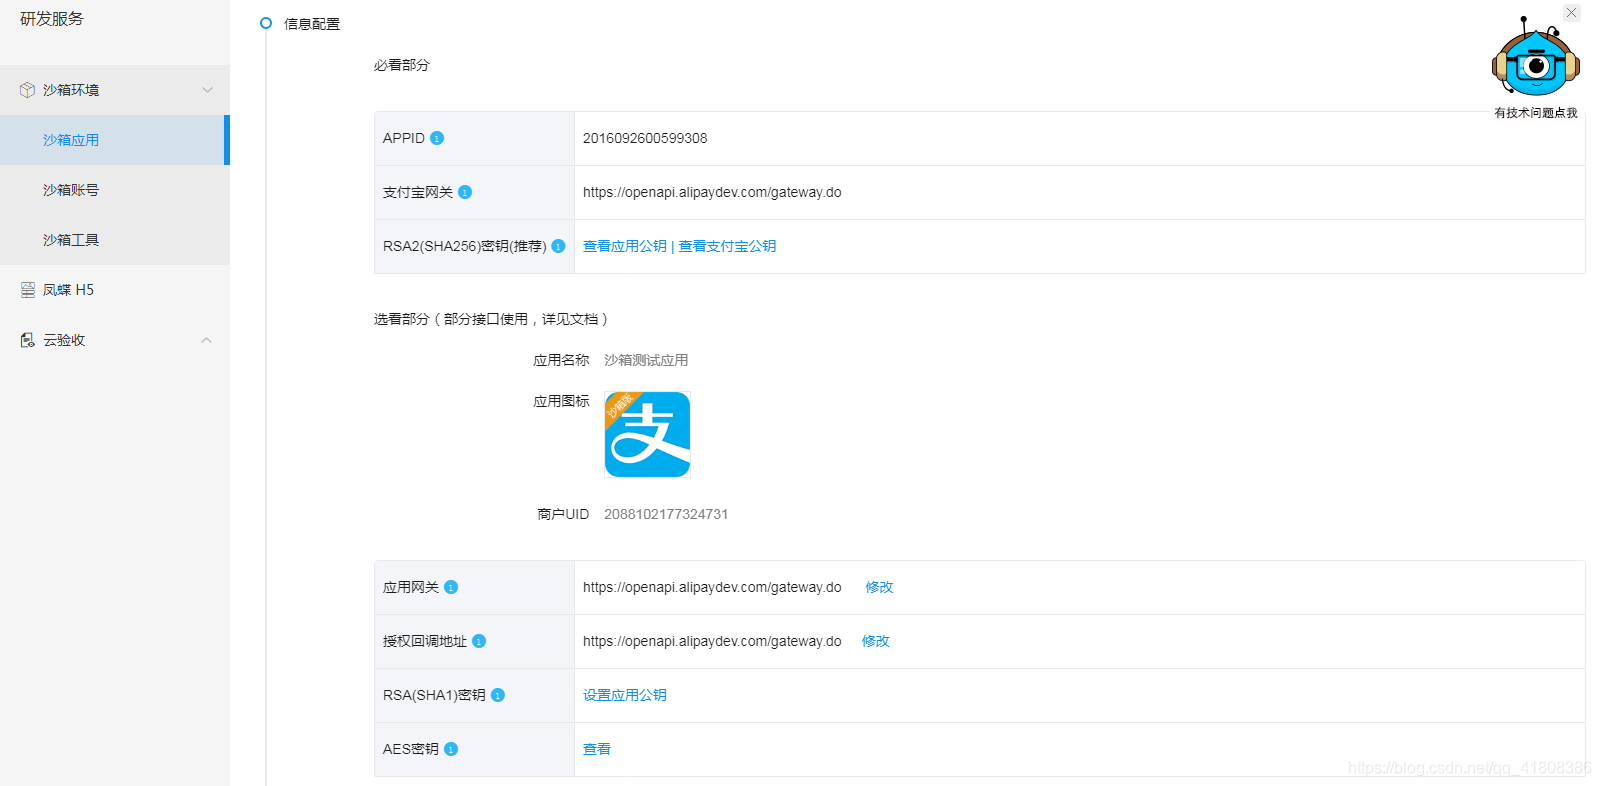Click the 信息配置 step circle marker
The image size is (1601, 786).
tap(266, 23)
